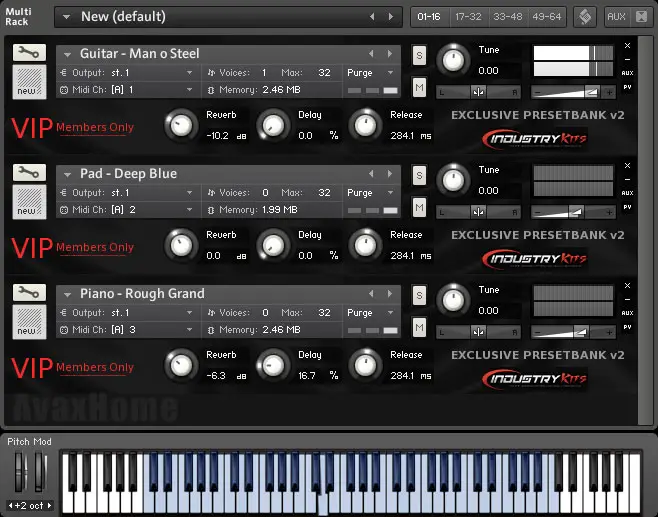Open the wrench edit icon for Guitar - Man o Steel
This screenshot has width=658, height=517.
coord(29,53)
